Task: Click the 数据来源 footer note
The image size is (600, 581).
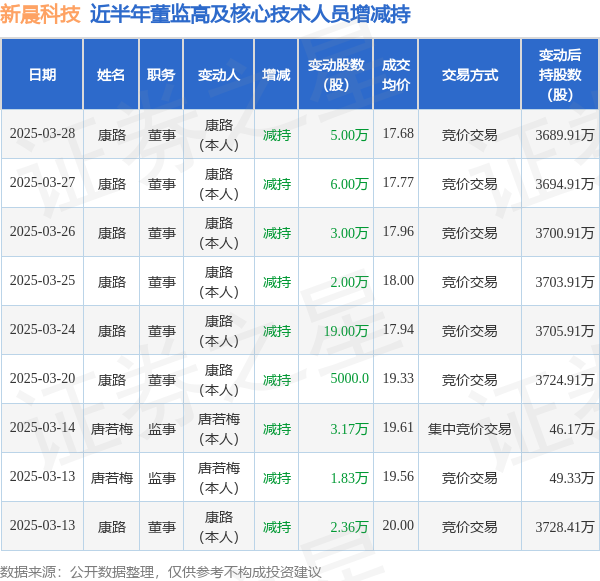Action: point(161,572)
